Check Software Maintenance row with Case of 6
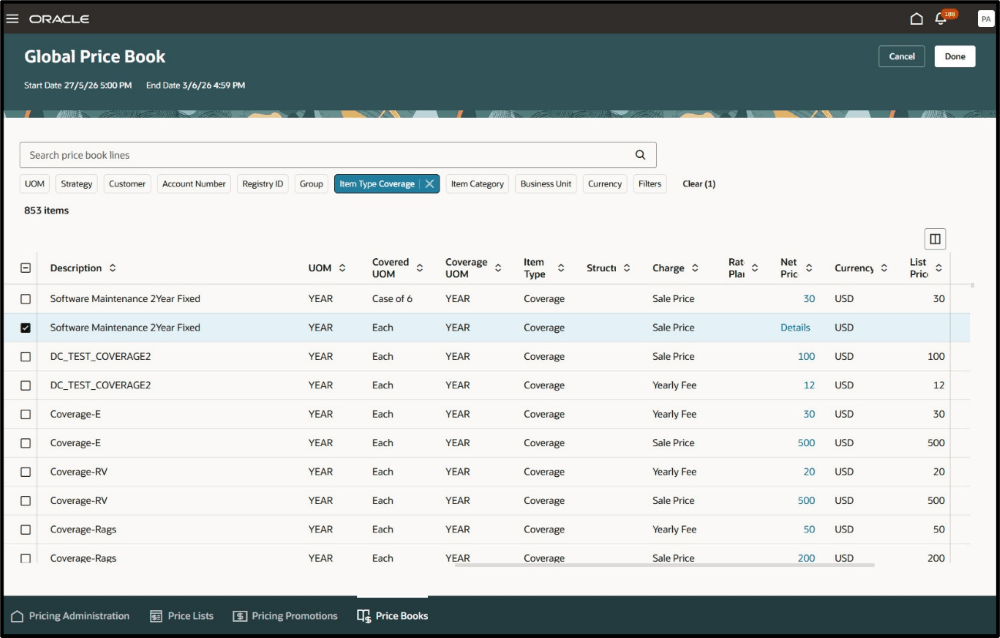The image size is (1000, 638). [26, 299]
